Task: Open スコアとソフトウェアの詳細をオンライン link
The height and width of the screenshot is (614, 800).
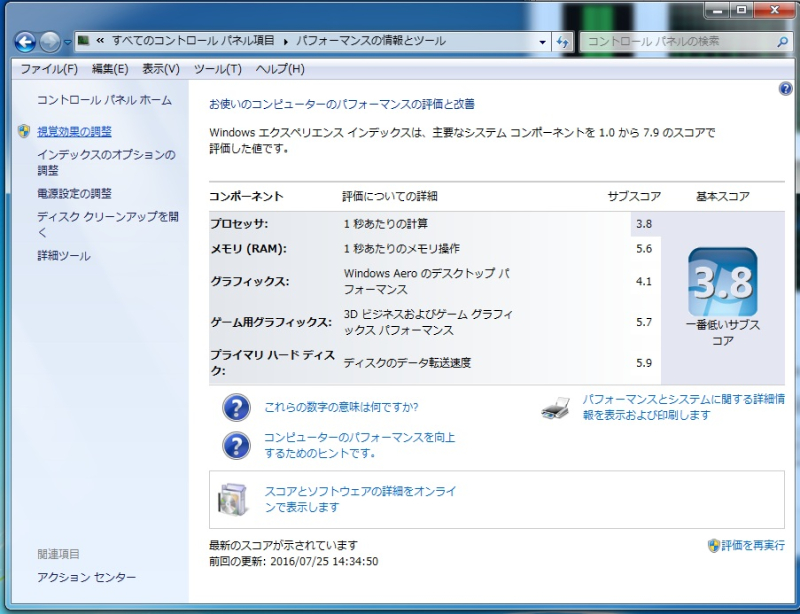Action: [x=360, y=499]
